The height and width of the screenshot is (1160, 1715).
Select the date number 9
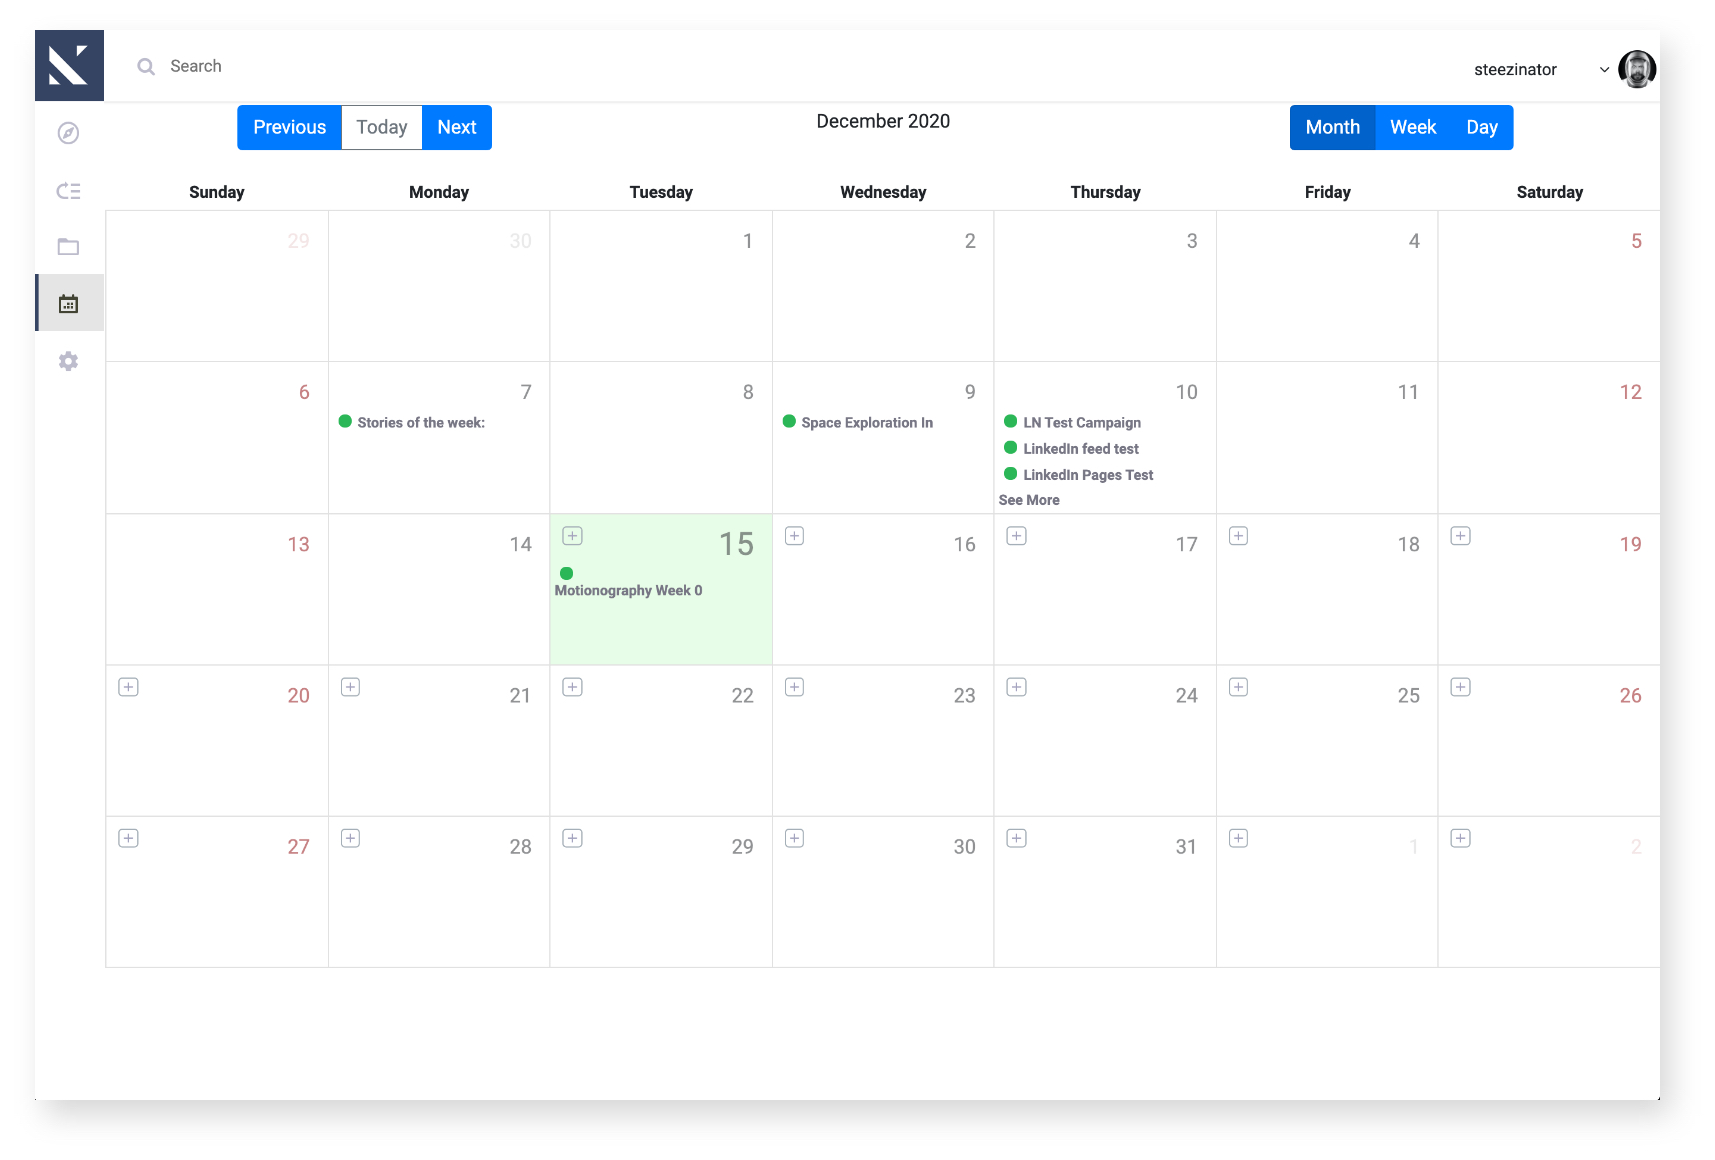pos(970,392)
